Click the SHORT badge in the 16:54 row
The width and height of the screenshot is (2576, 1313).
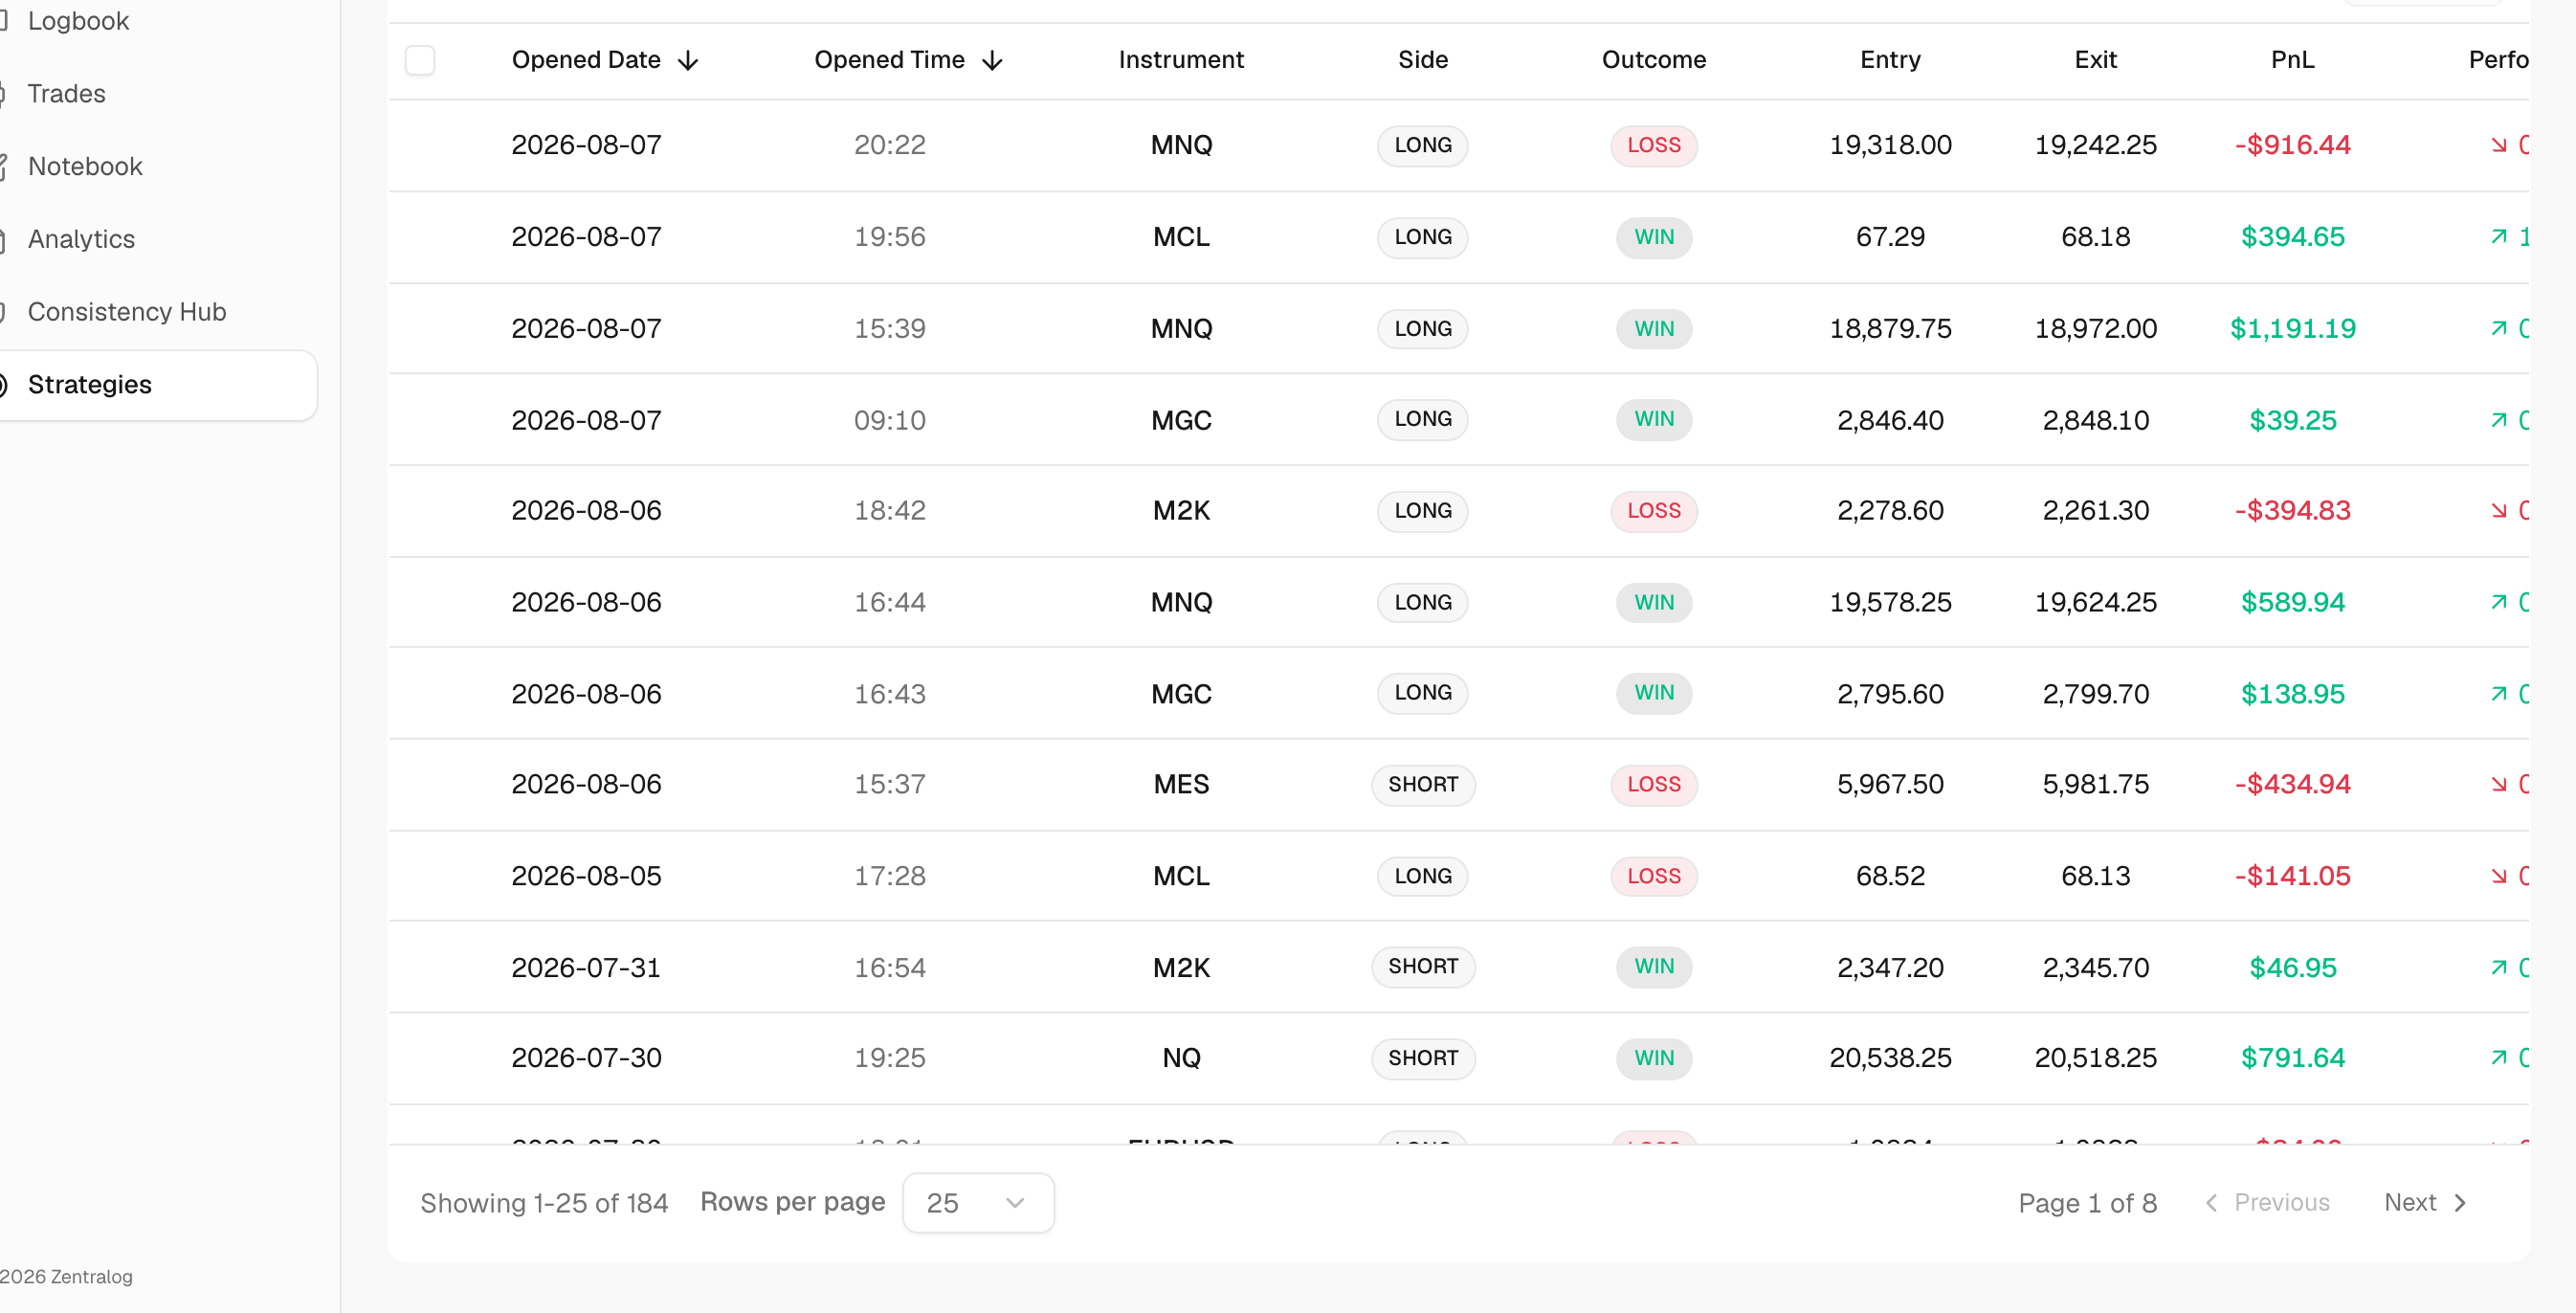pyautogui.click(x=1423, y=967)
